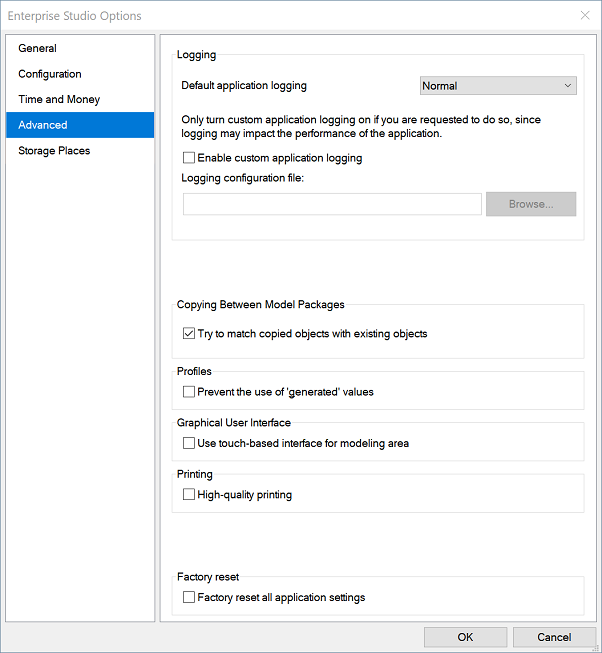Uncheck Try to match copied objects
Screen dimensions: 602x653
(x=189, y=334)
